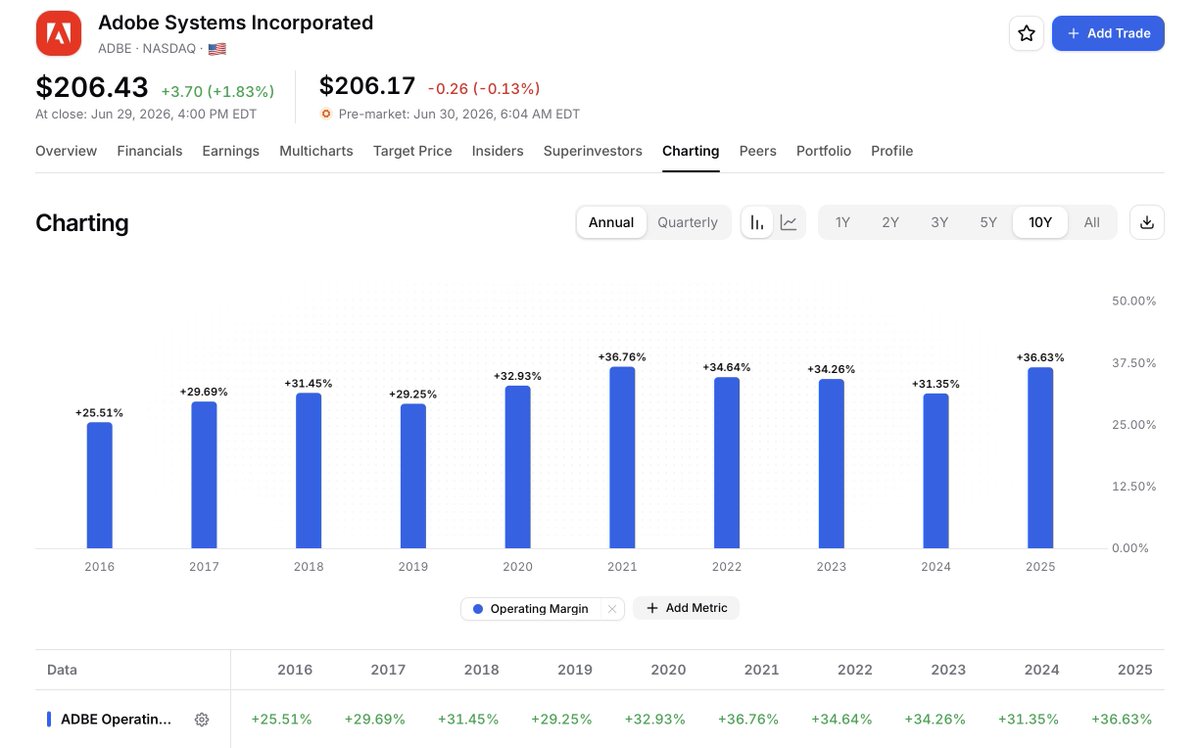Click the 2019 bar in chart

(413, 476)
